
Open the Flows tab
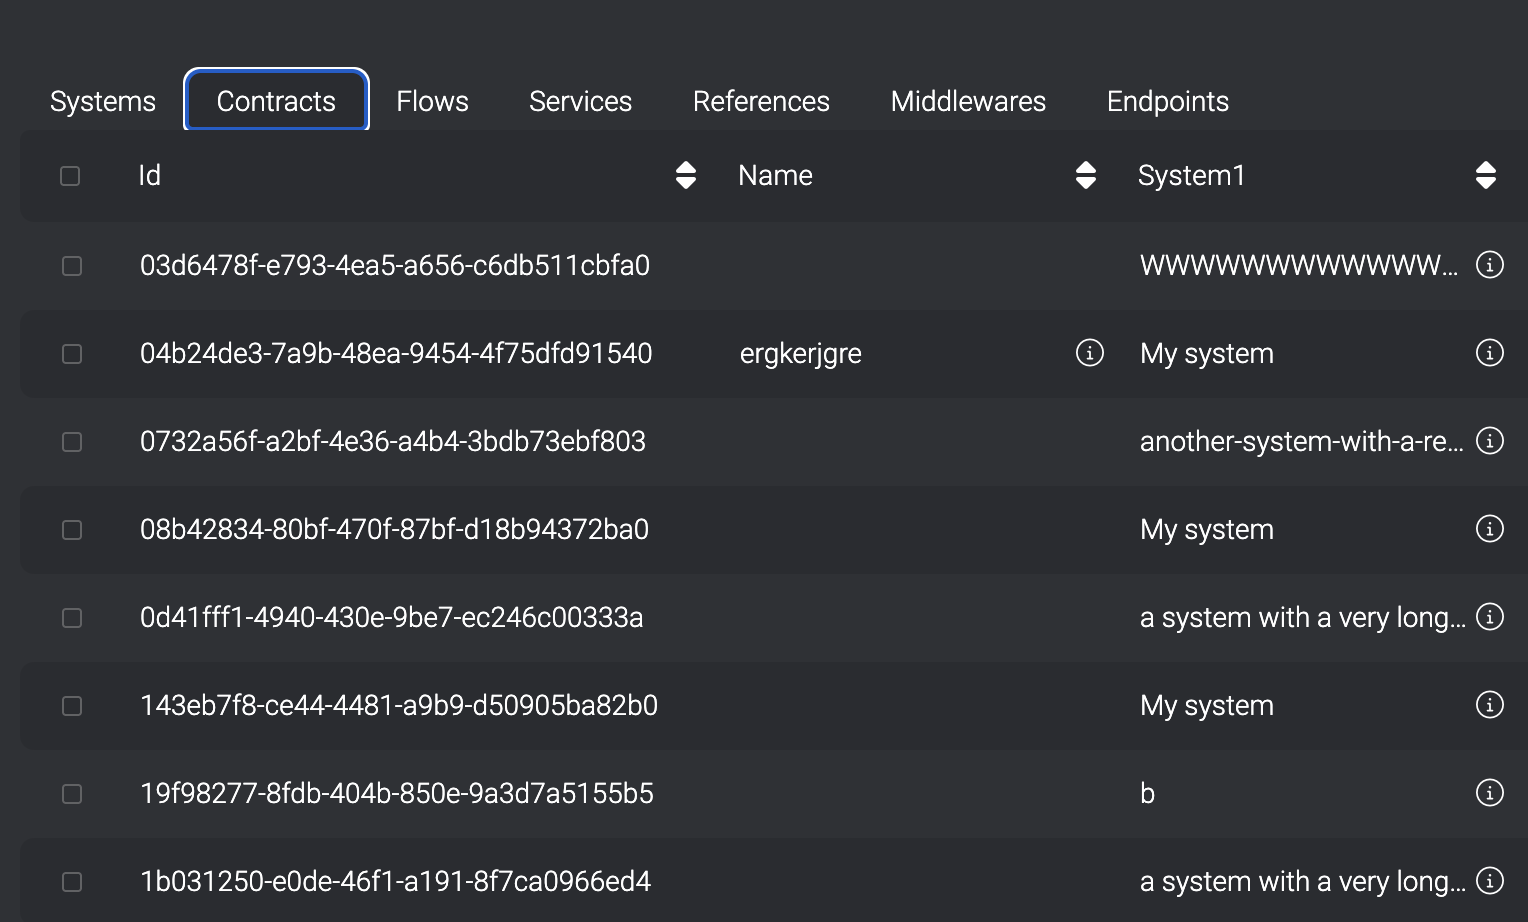432,101
